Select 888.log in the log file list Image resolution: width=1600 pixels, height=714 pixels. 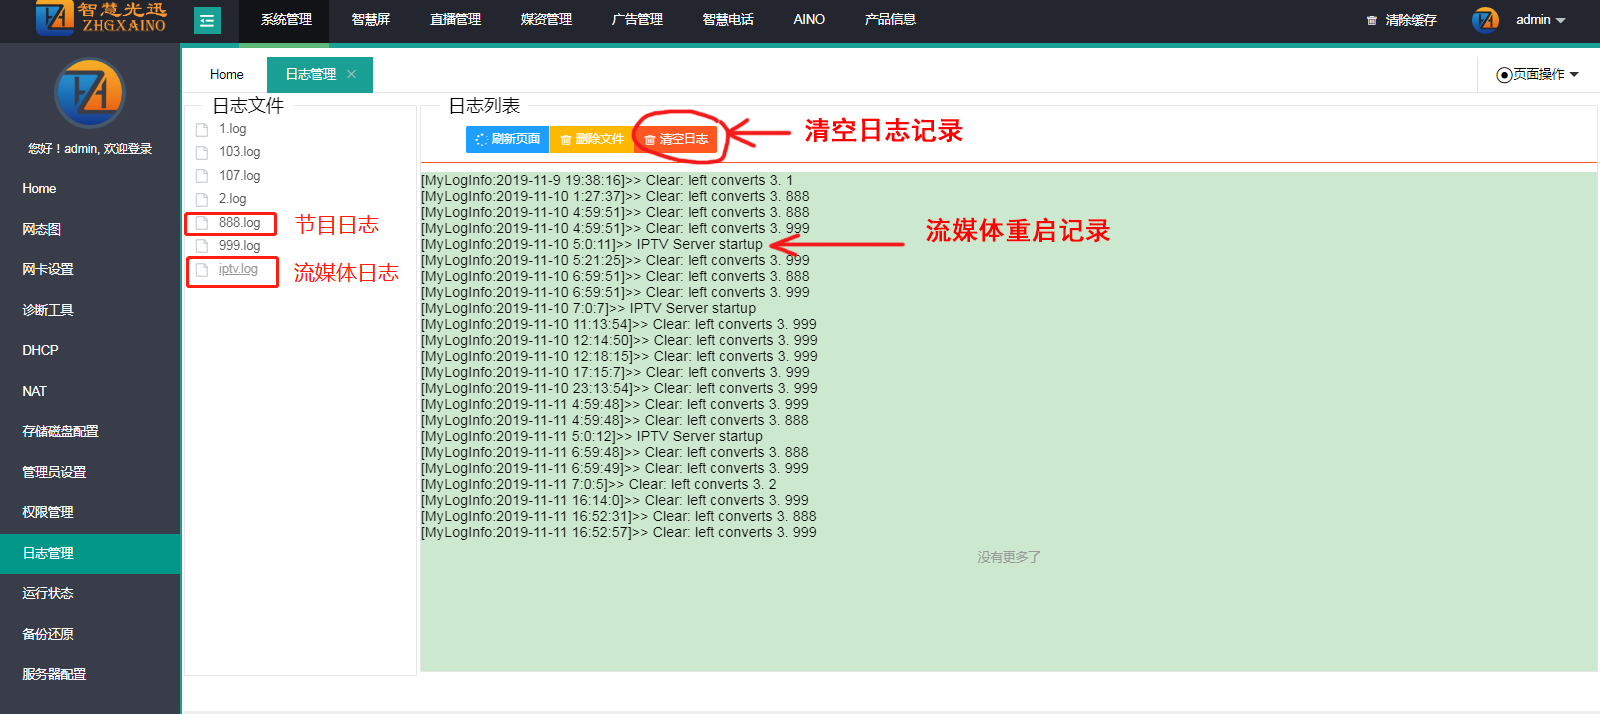[x=239, y=223]
